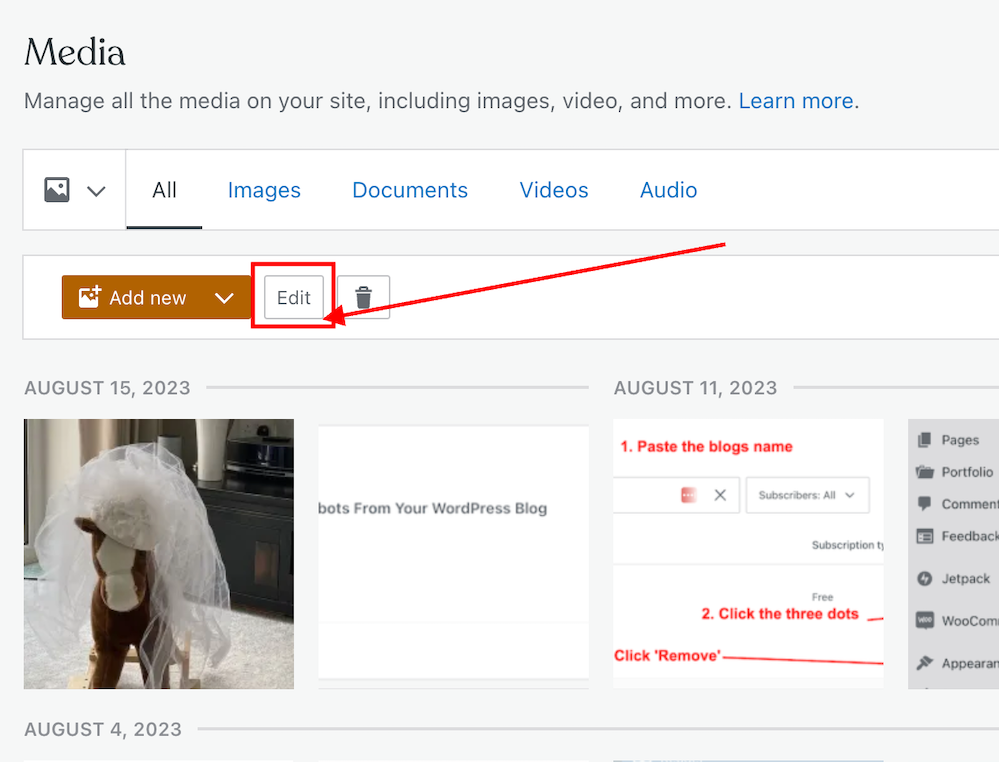Click the media library source image icon
Screen dimensions: 999x762
click(x=57, y=190)
